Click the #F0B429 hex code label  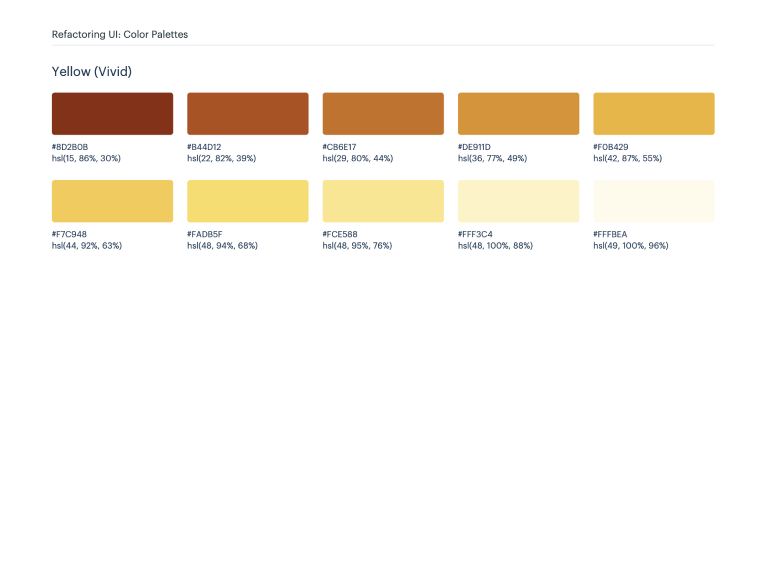tap(611, 147)
